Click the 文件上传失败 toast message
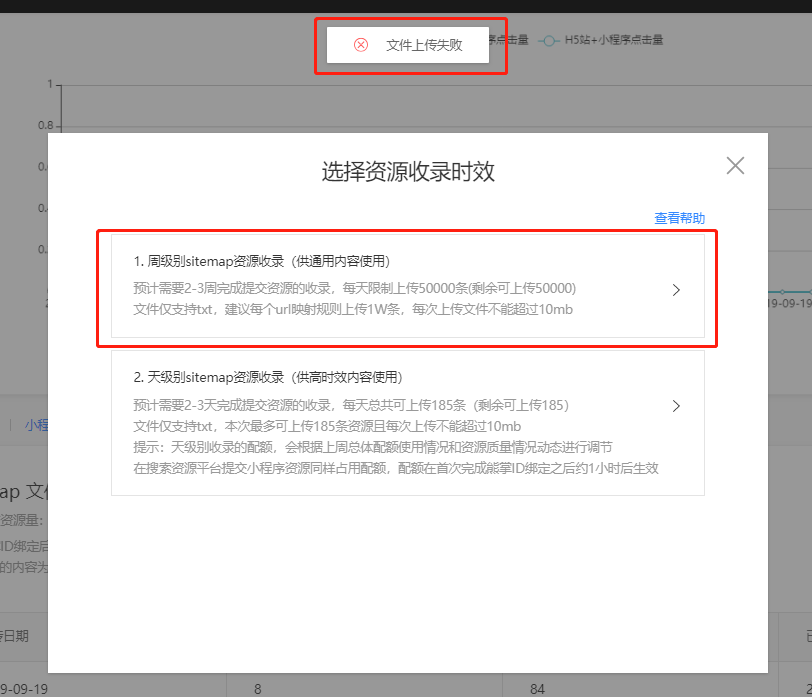 point(408,45)
